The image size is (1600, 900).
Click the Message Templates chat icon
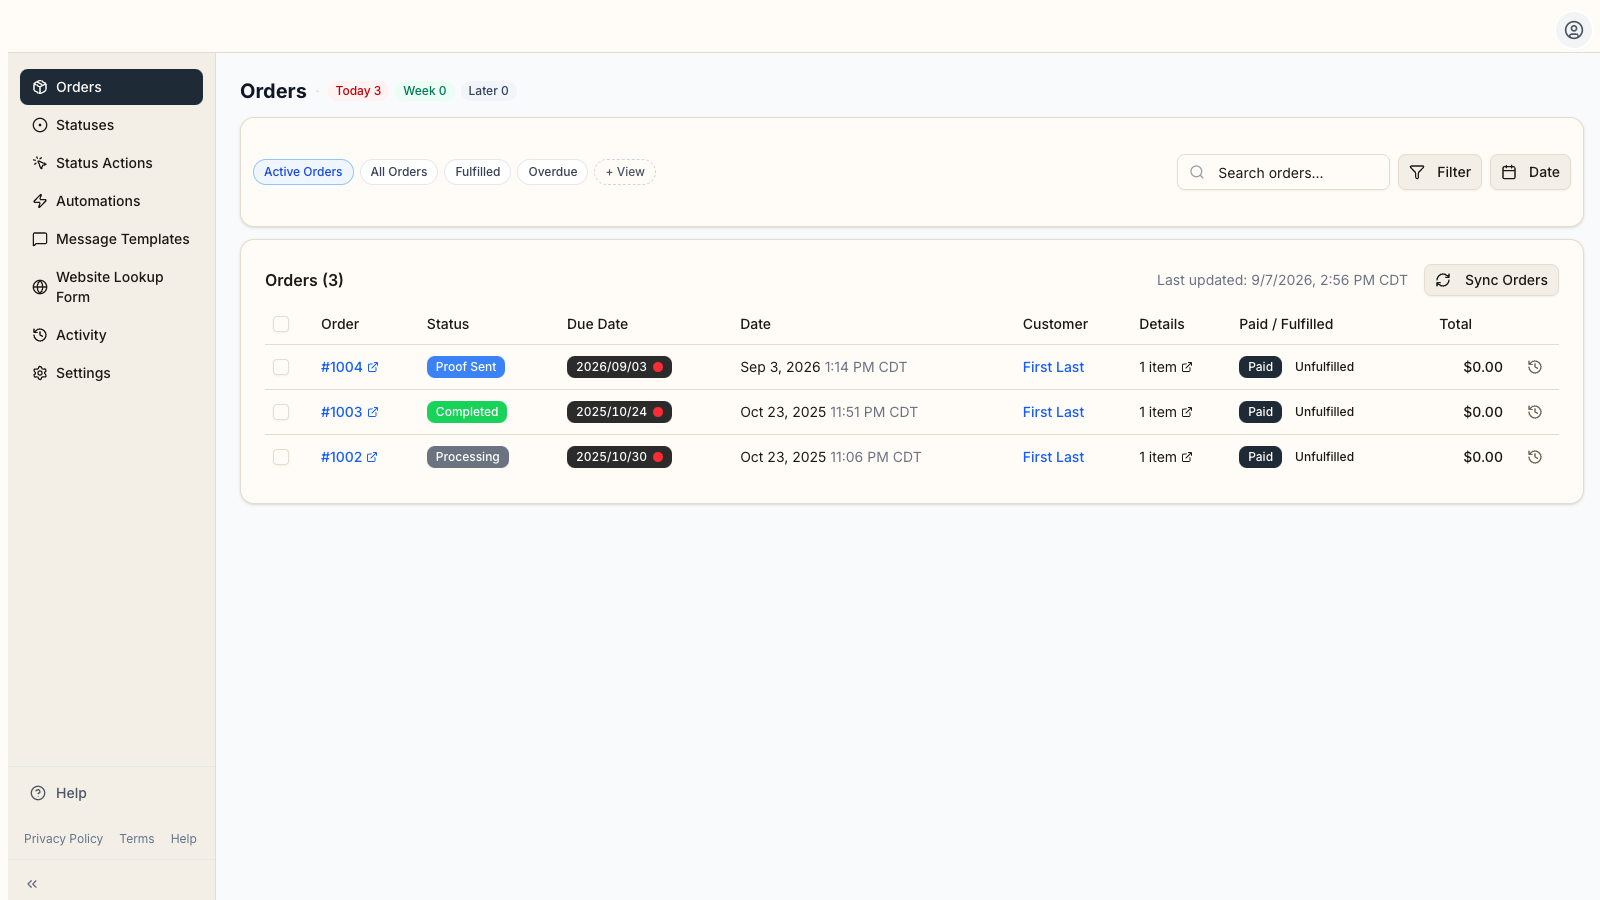coord(40,239)
